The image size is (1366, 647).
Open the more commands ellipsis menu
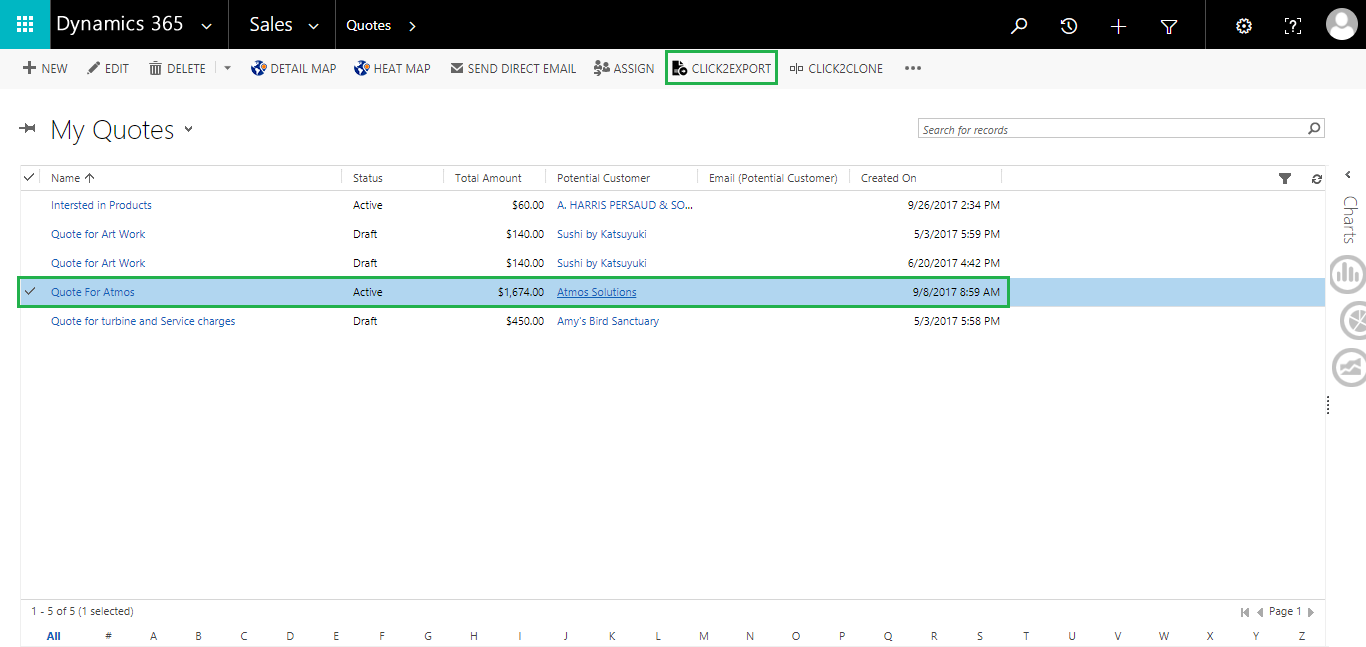pyautogui.click(x=912, y=69)
